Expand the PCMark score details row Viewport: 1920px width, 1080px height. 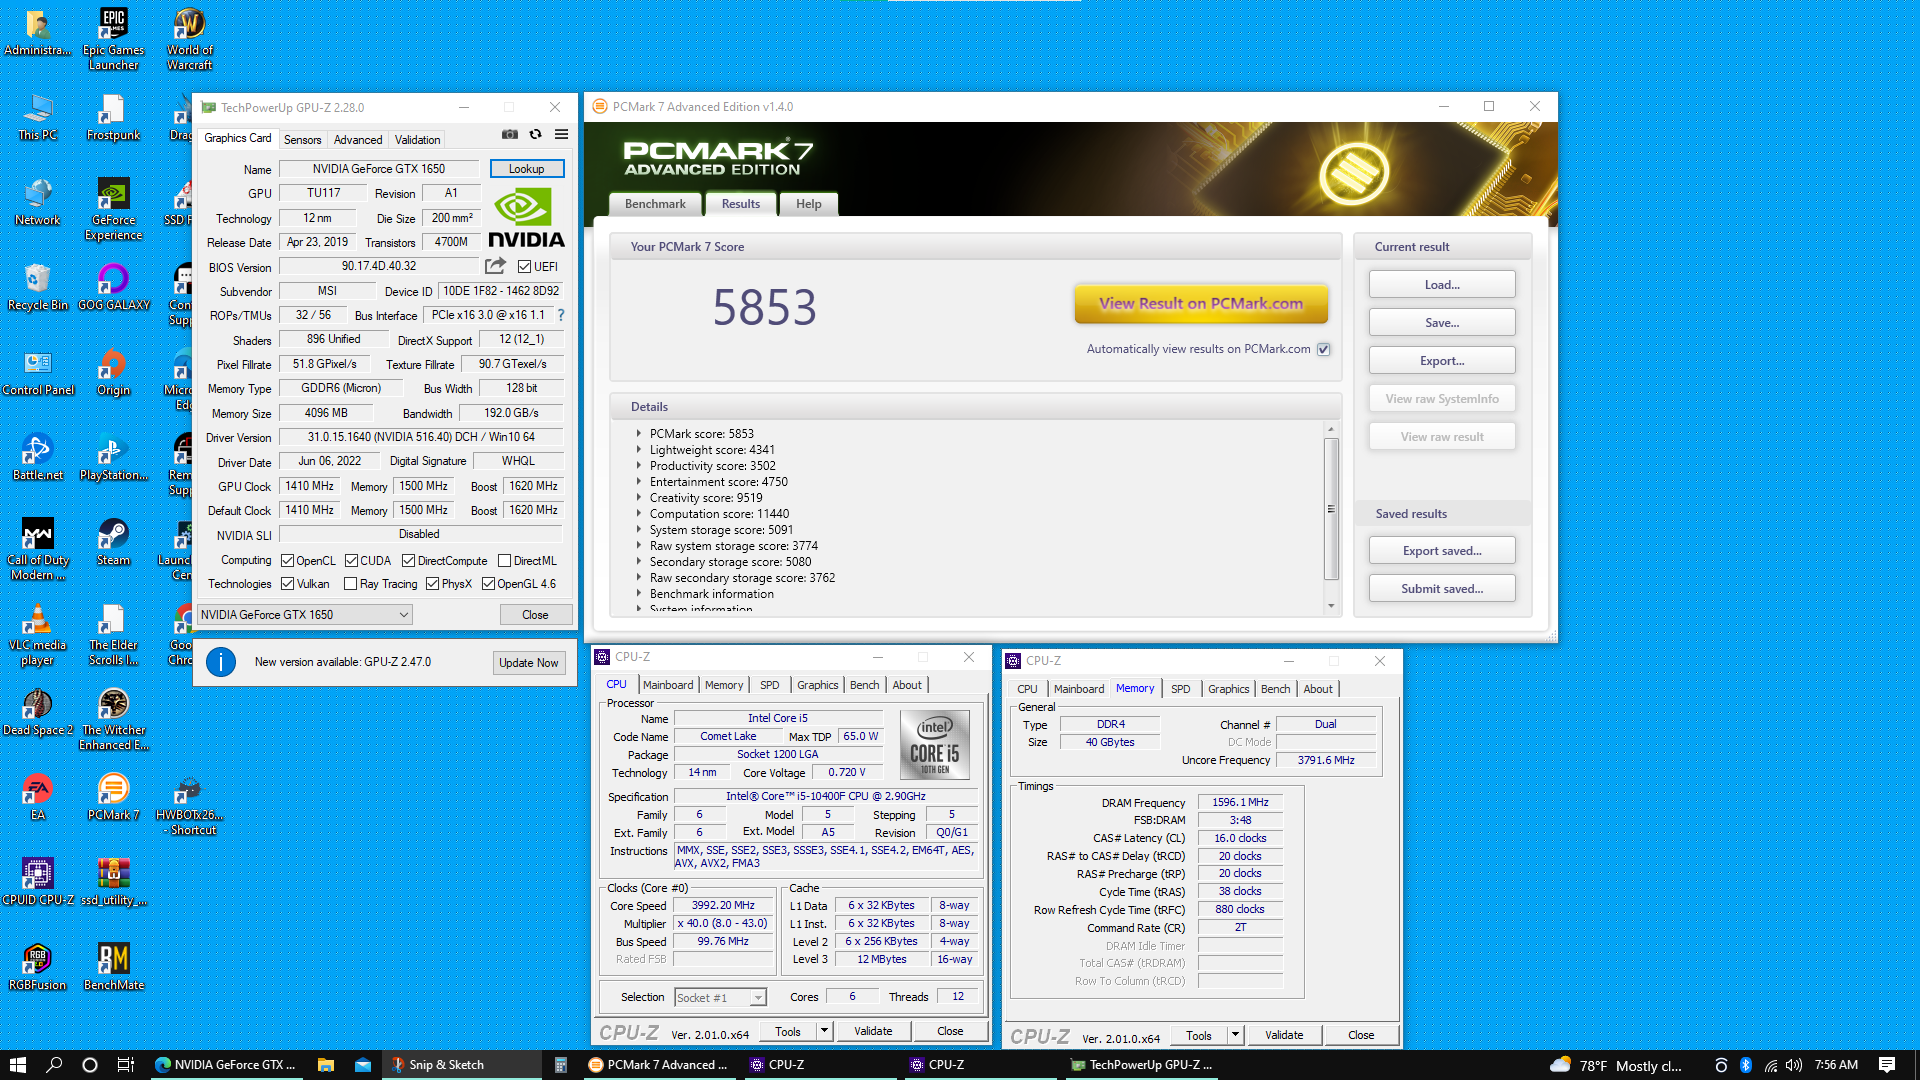click(x=639, y=434)
